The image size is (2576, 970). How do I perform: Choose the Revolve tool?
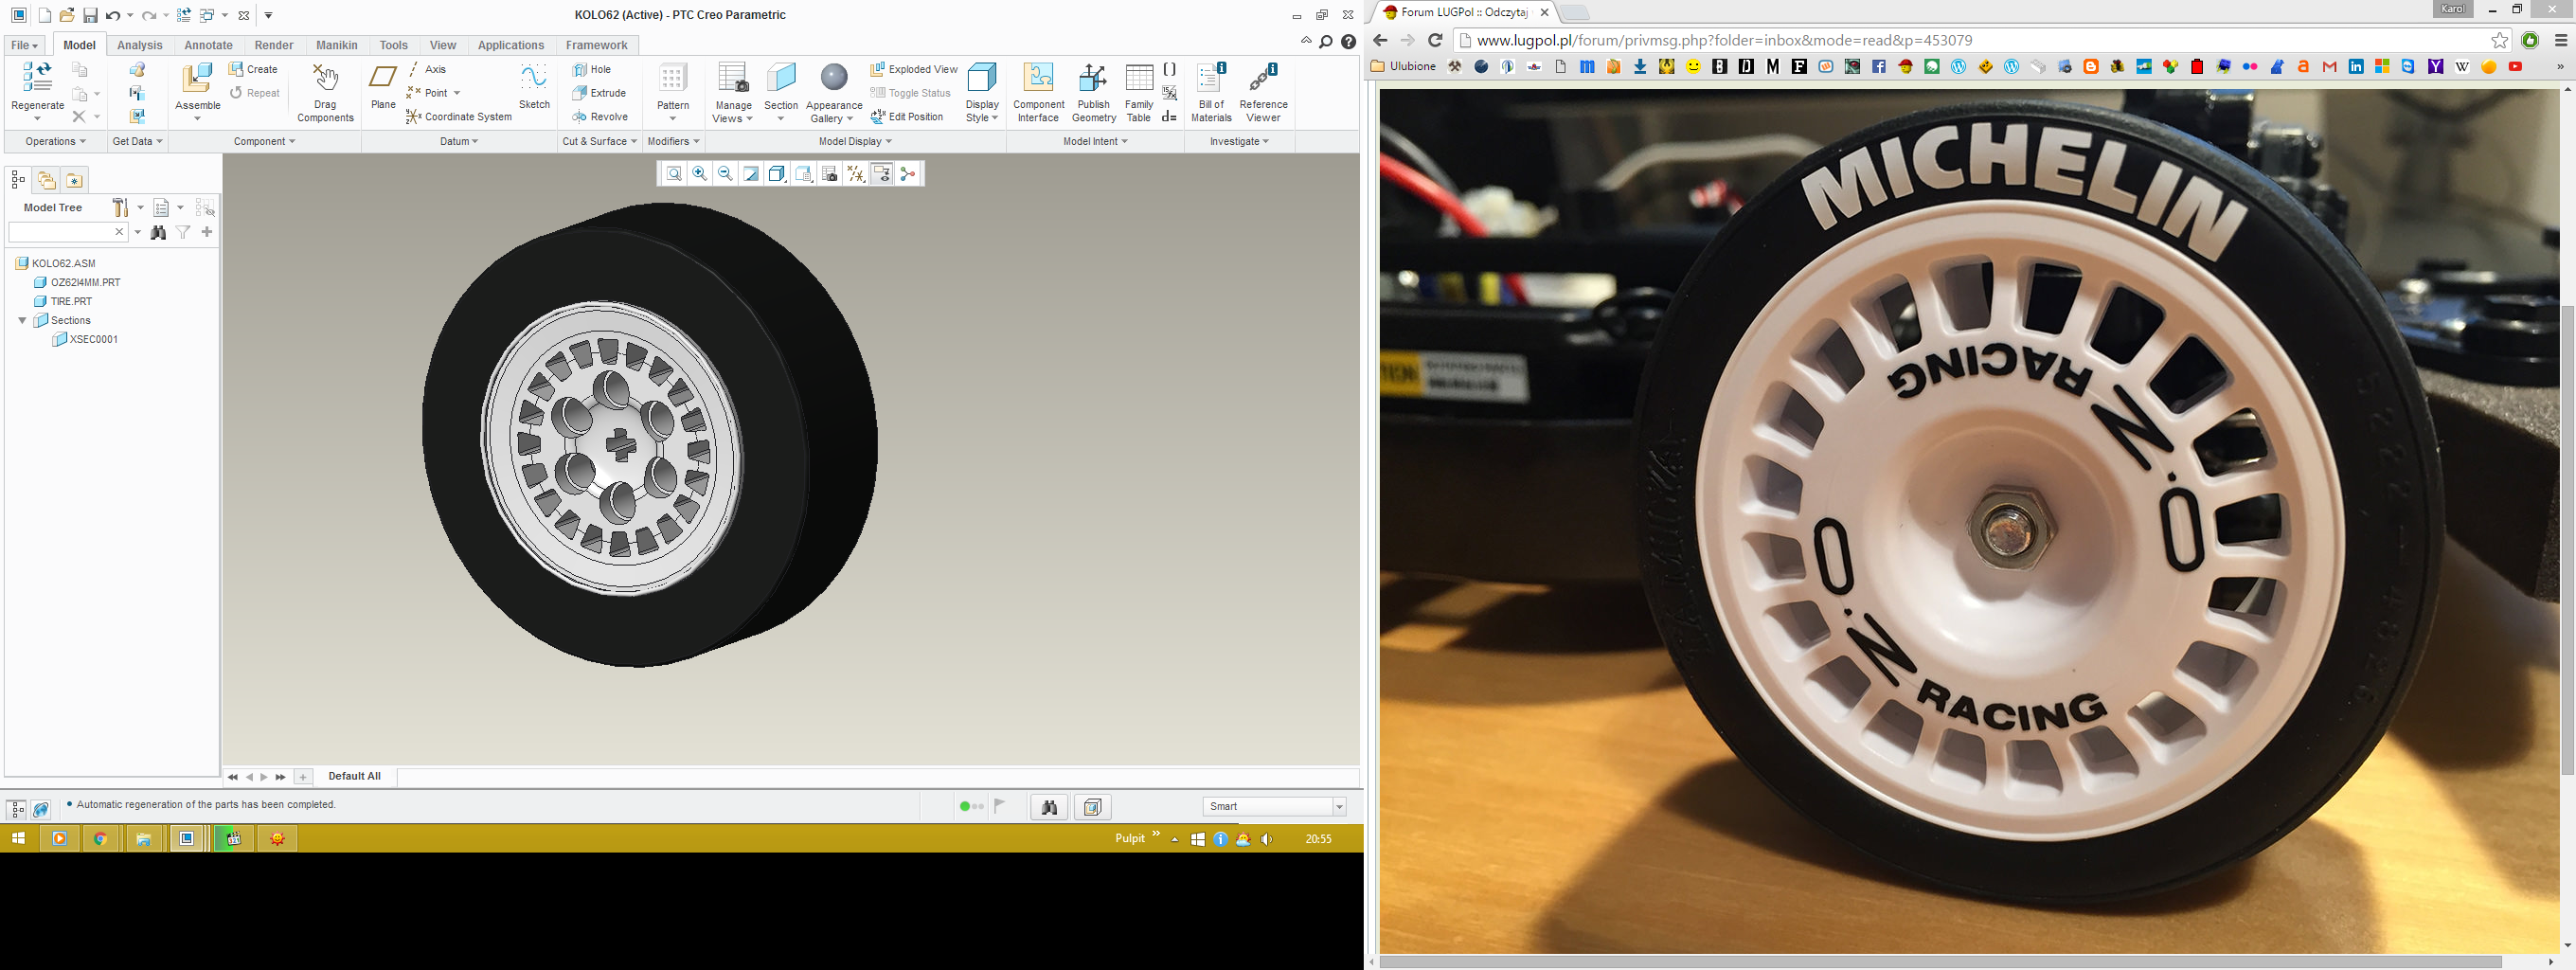coord(600,117)
